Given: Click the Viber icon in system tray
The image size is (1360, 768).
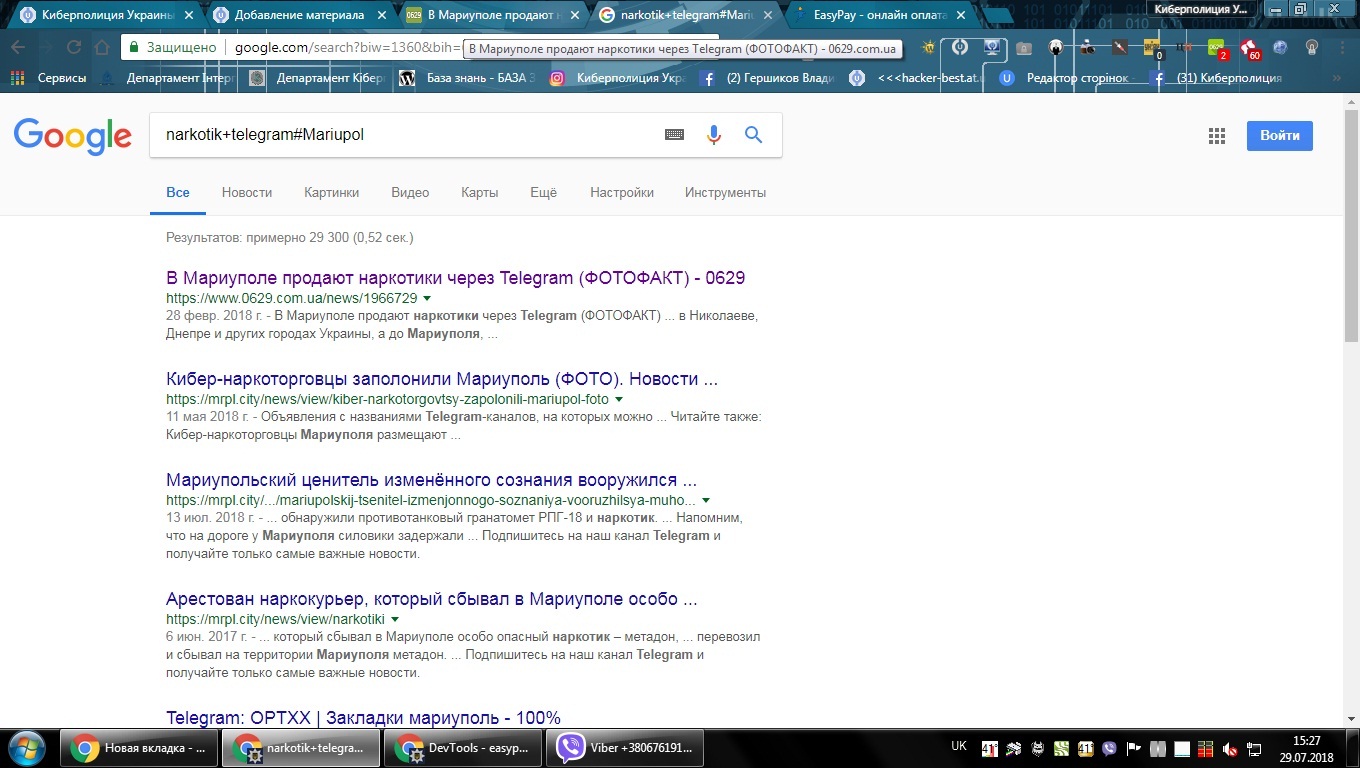Looking at the screenshot, I should [1110, 749].
